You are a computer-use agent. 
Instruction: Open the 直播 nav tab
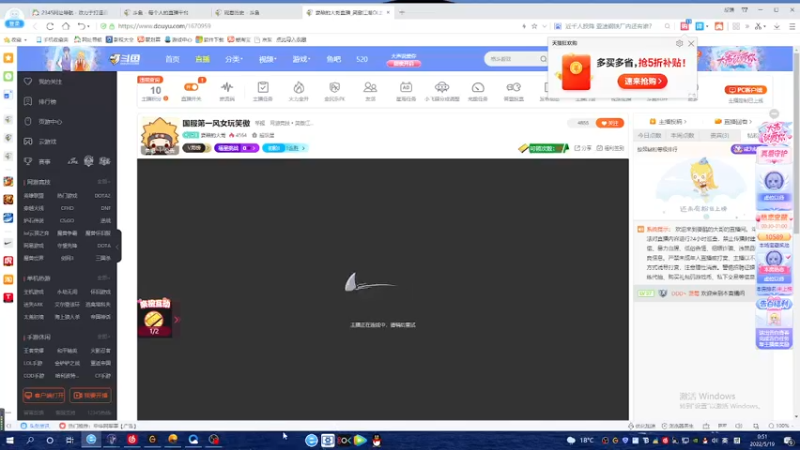click(x=203, y=59)
